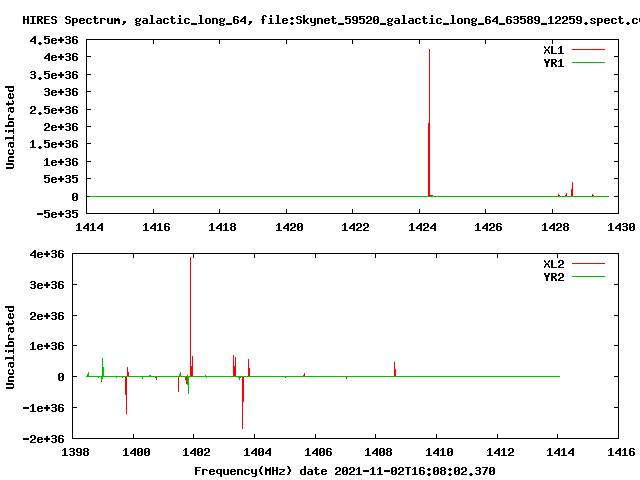This screenshot has height=480, width=640.
Task: Click the 1430 x-axis tick label
Action: pyautogui.click(x=621, y=227)
